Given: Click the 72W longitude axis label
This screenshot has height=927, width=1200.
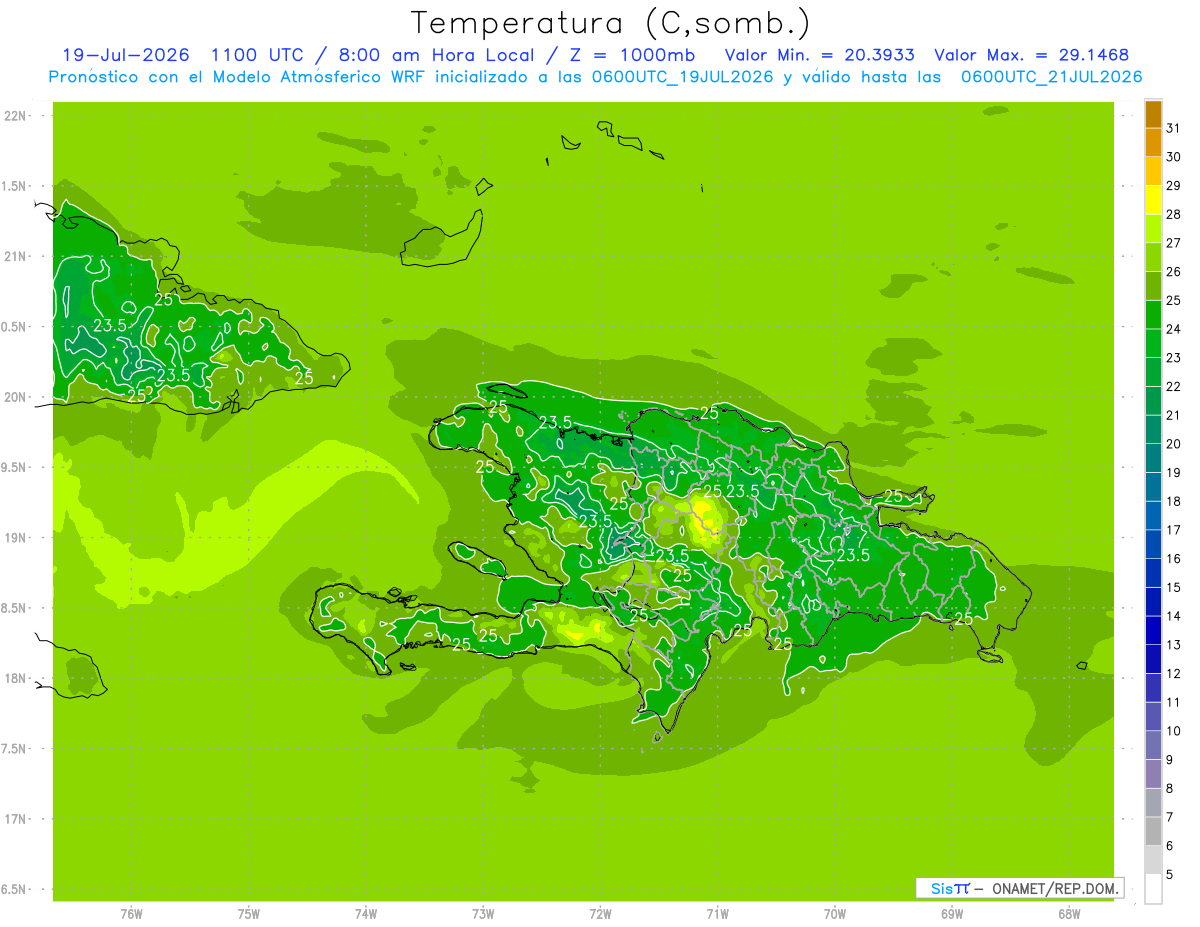Looking at the screenshot, I should coord(600,913).
